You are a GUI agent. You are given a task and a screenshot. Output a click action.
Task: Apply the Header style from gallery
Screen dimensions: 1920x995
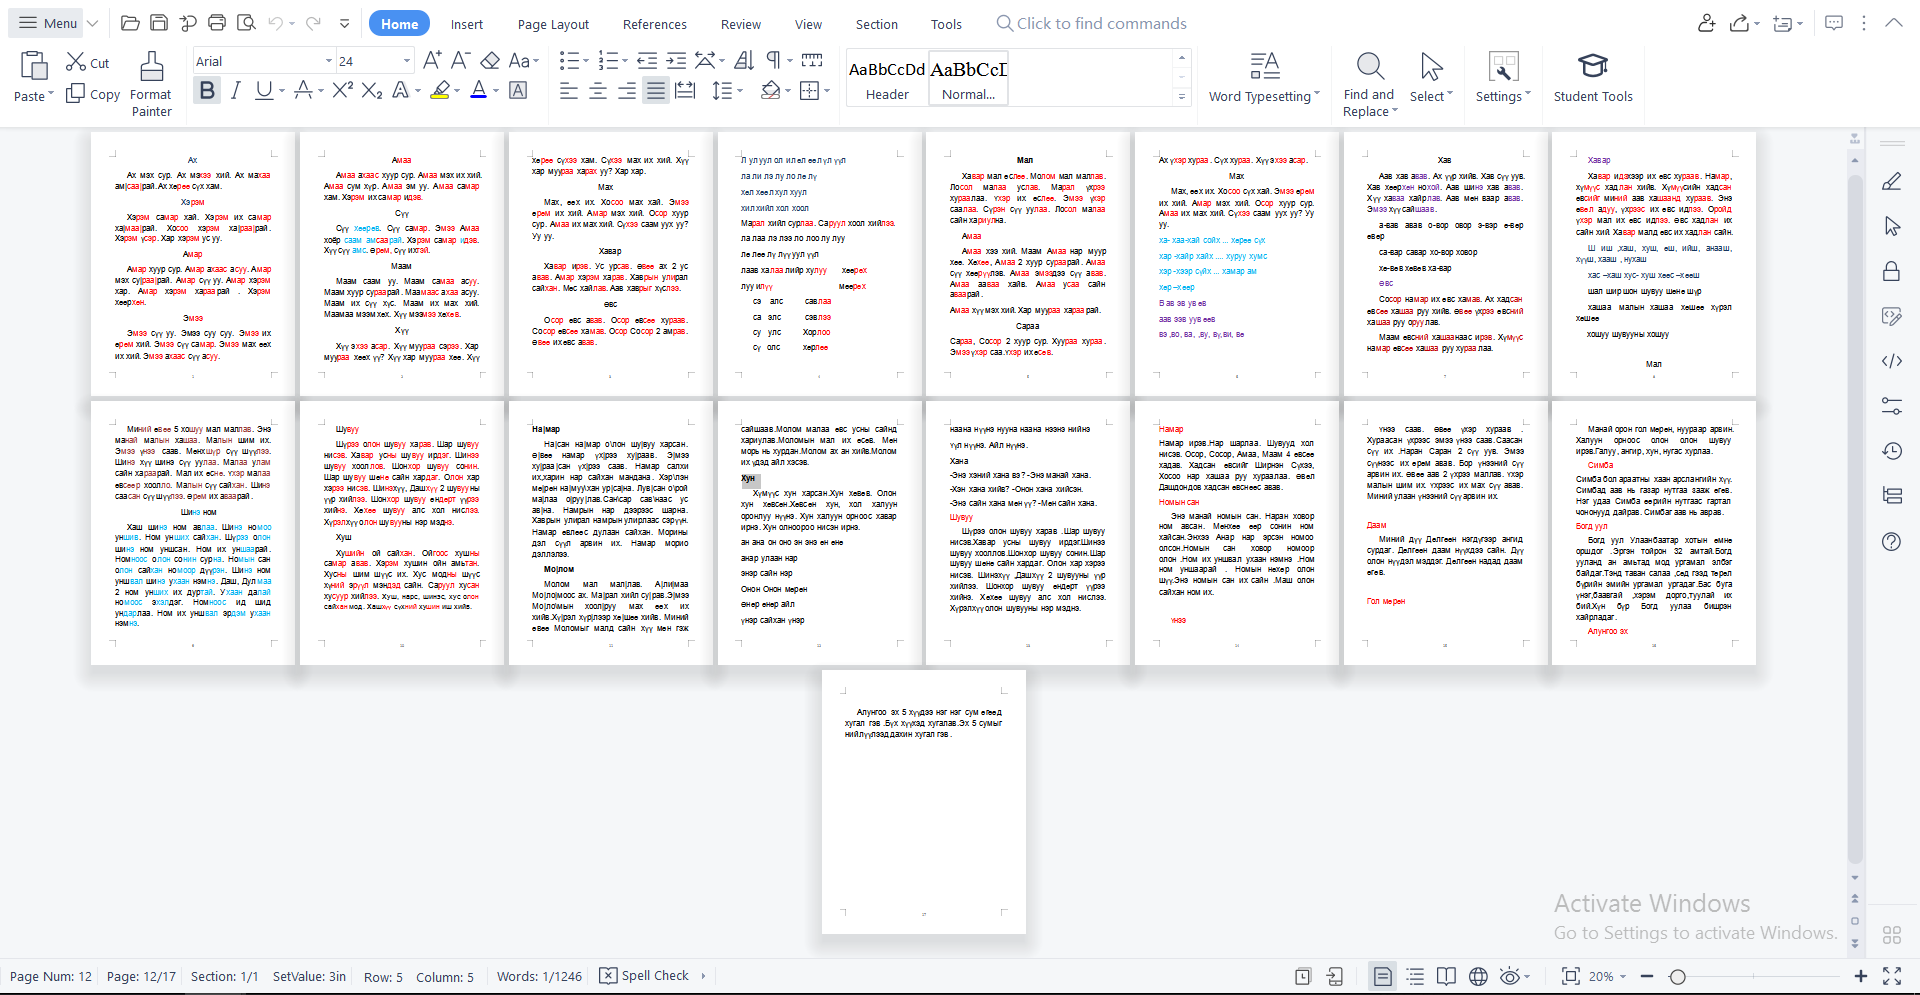pyautogui.click(x=887, y=79)
